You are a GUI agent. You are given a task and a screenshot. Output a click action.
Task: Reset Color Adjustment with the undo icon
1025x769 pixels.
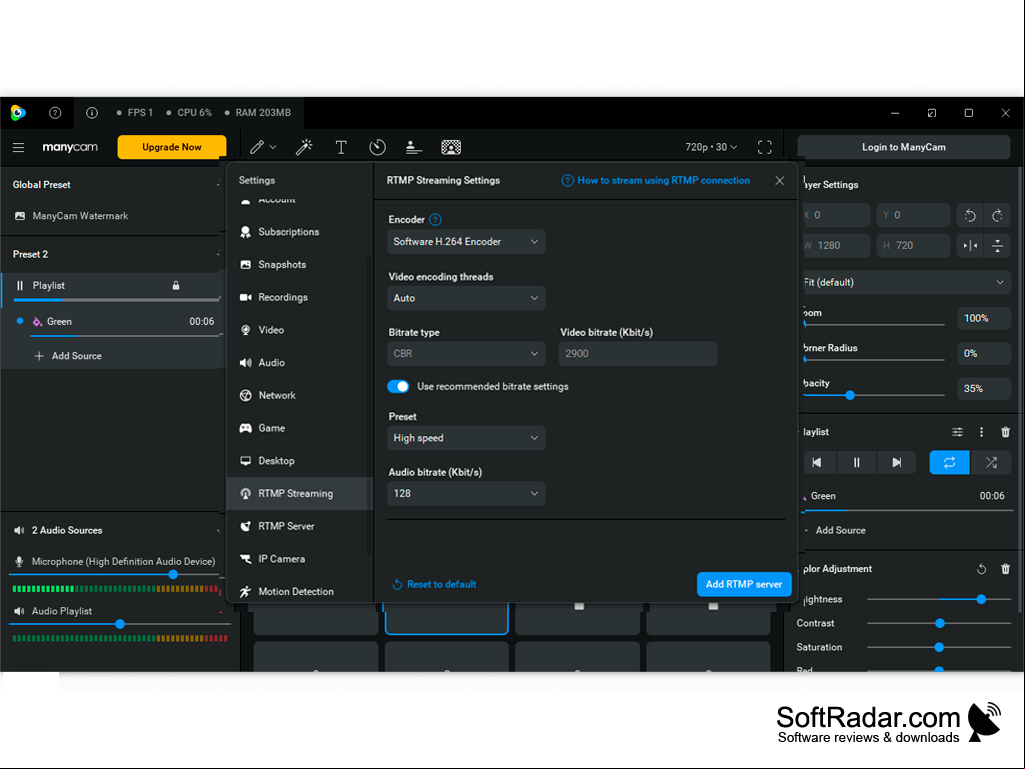point(981,569)
